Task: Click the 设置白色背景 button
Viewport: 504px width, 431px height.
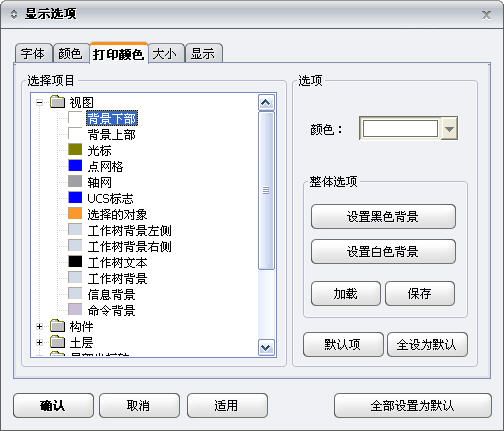Action: [383, 252]
